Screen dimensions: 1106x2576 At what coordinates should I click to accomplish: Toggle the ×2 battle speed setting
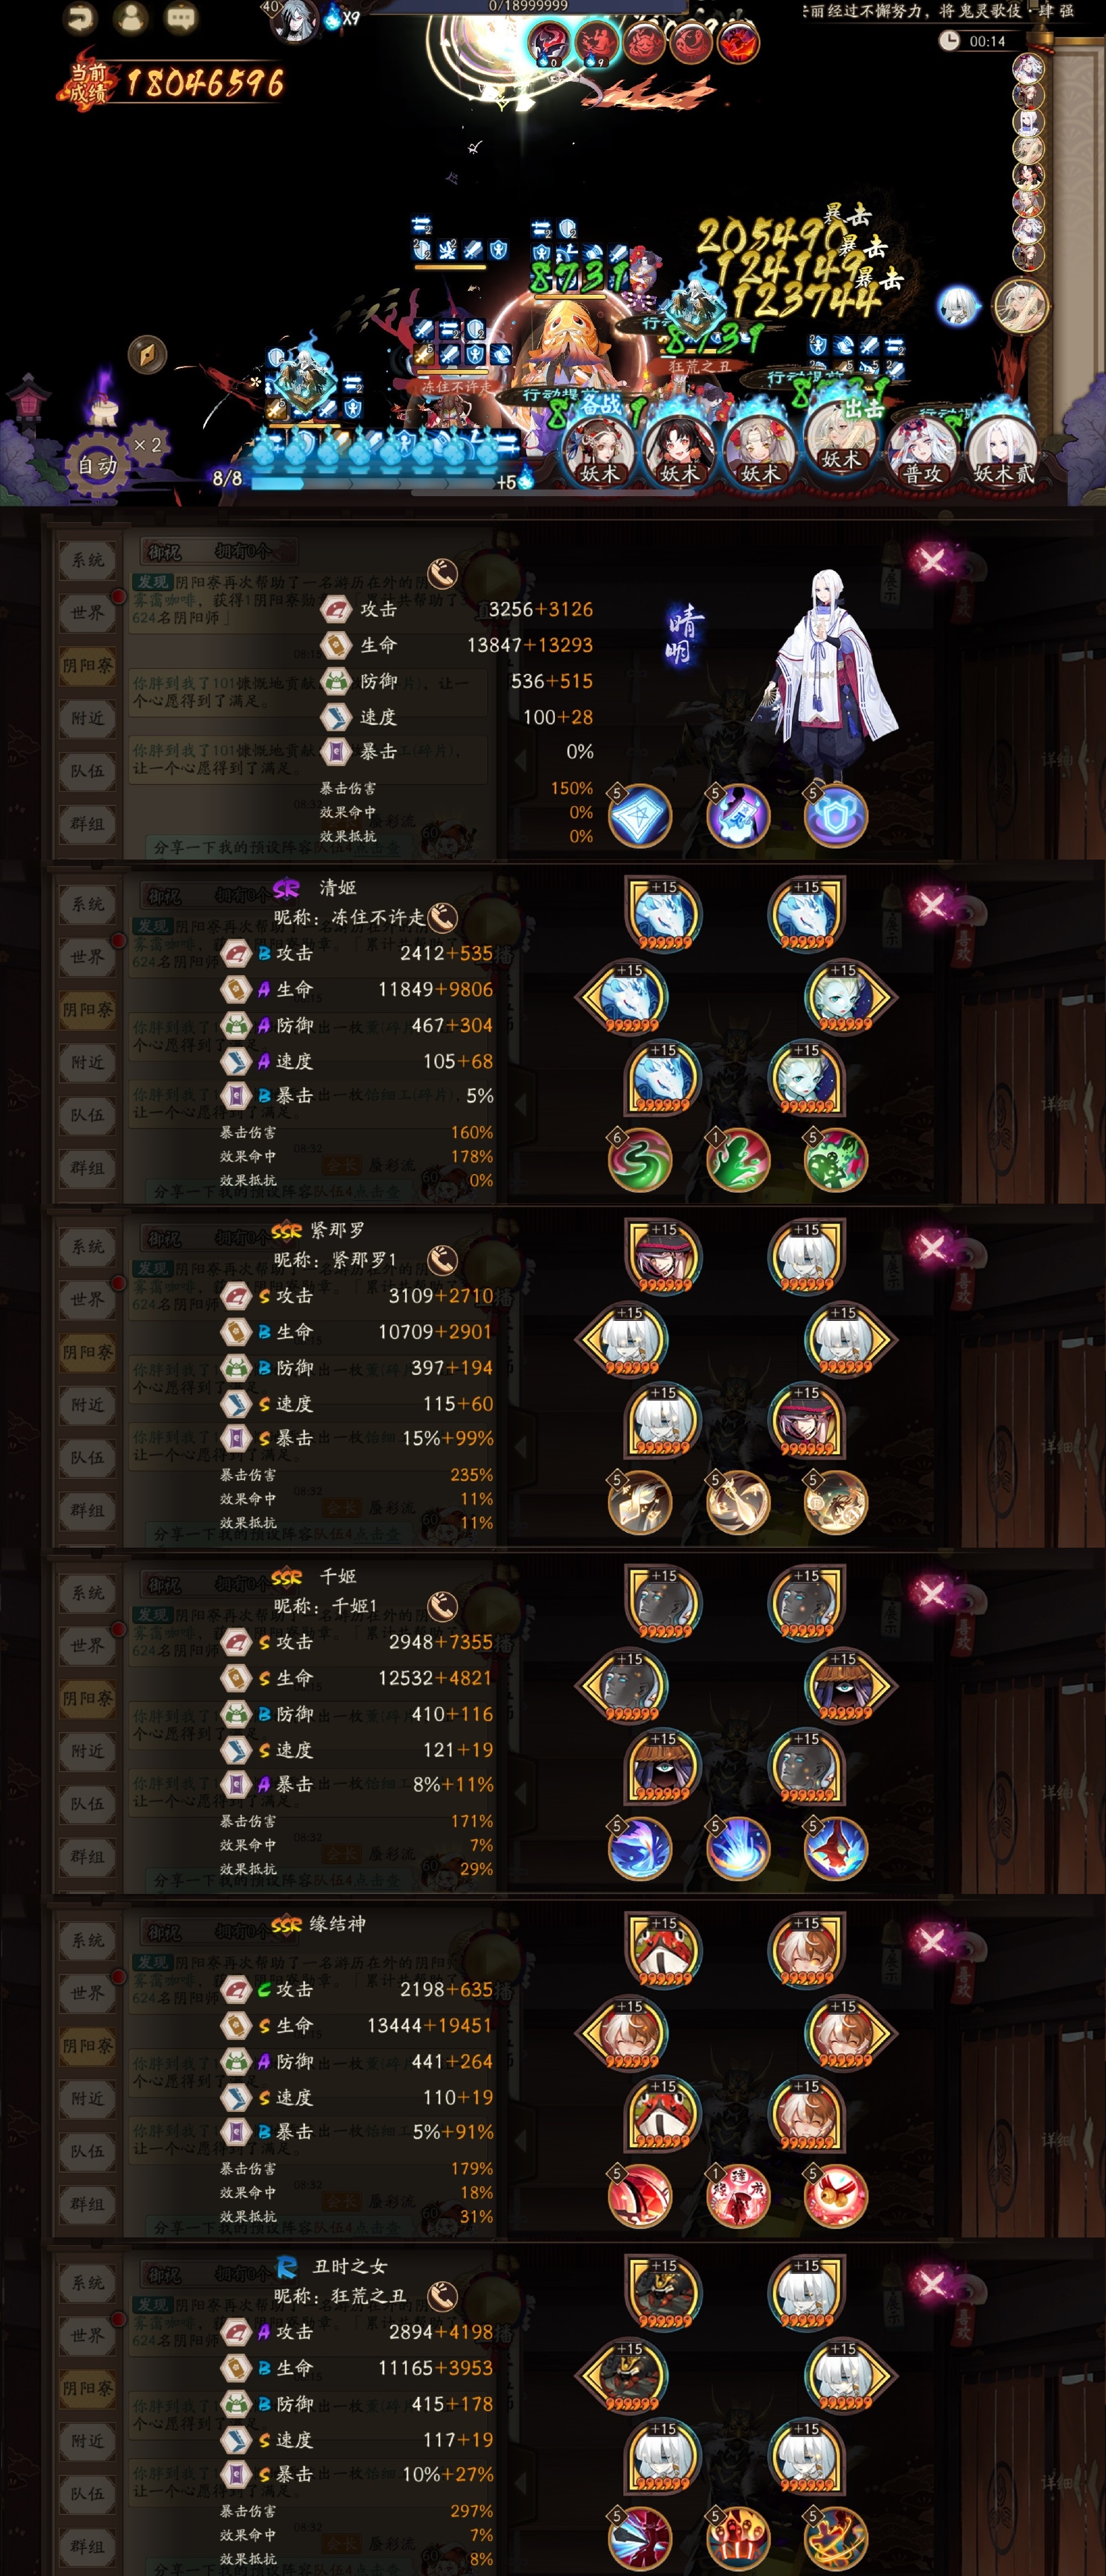click(x=148, y=444)
